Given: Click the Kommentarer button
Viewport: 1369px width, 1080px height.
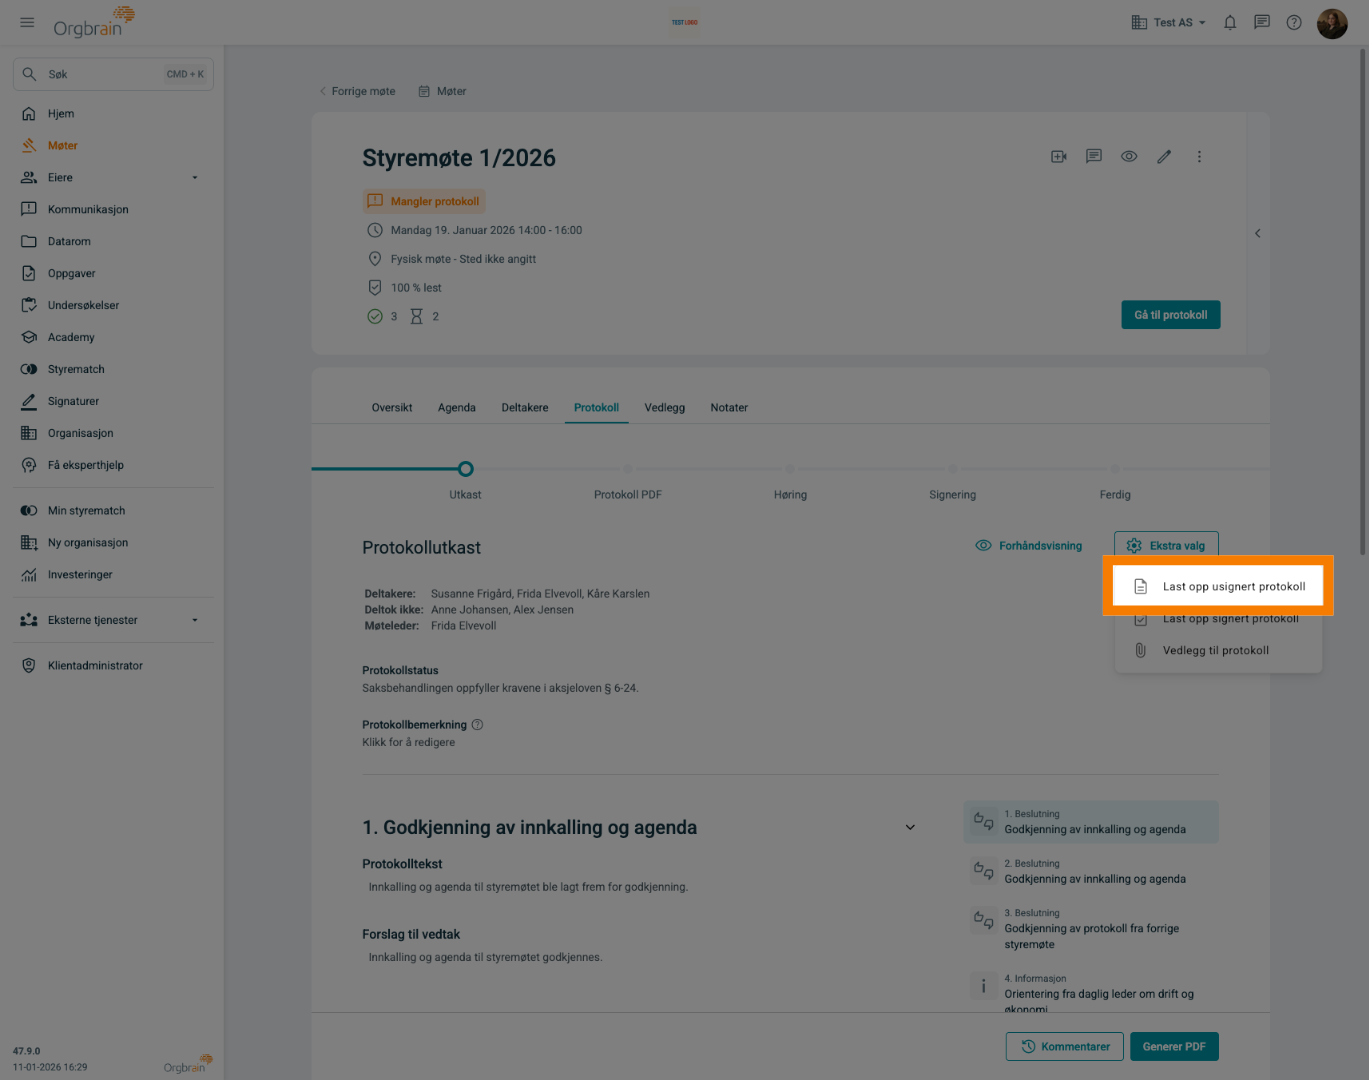Looking at the screenshot, I should point(1065,1047).
